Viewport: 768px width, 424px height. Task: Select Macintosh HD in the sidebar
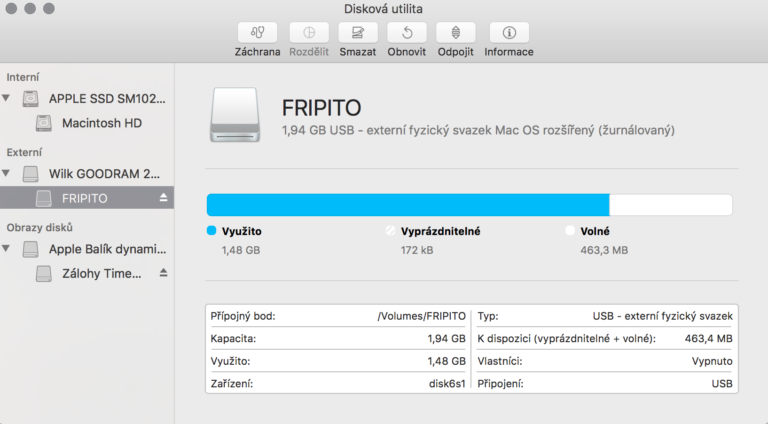101,123
